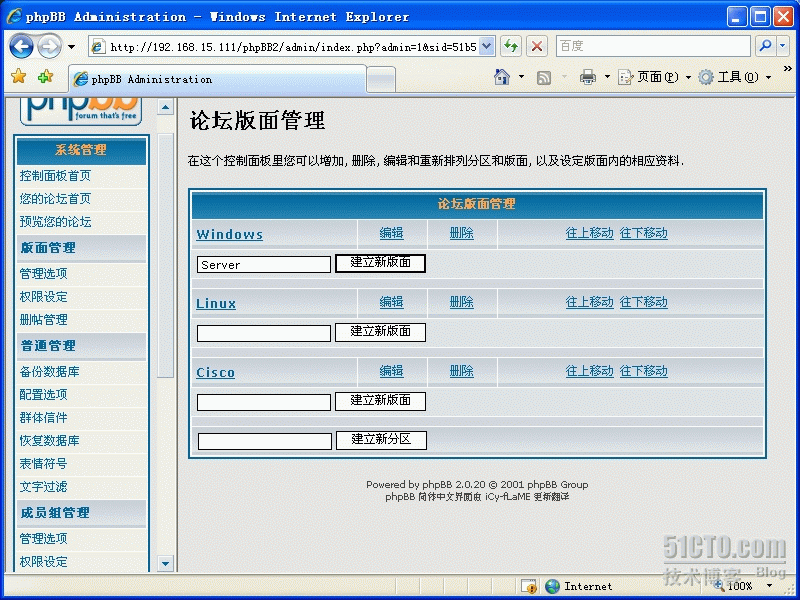Click the browser Forward arrow button
800x600 pixels.
pos(49,47)
